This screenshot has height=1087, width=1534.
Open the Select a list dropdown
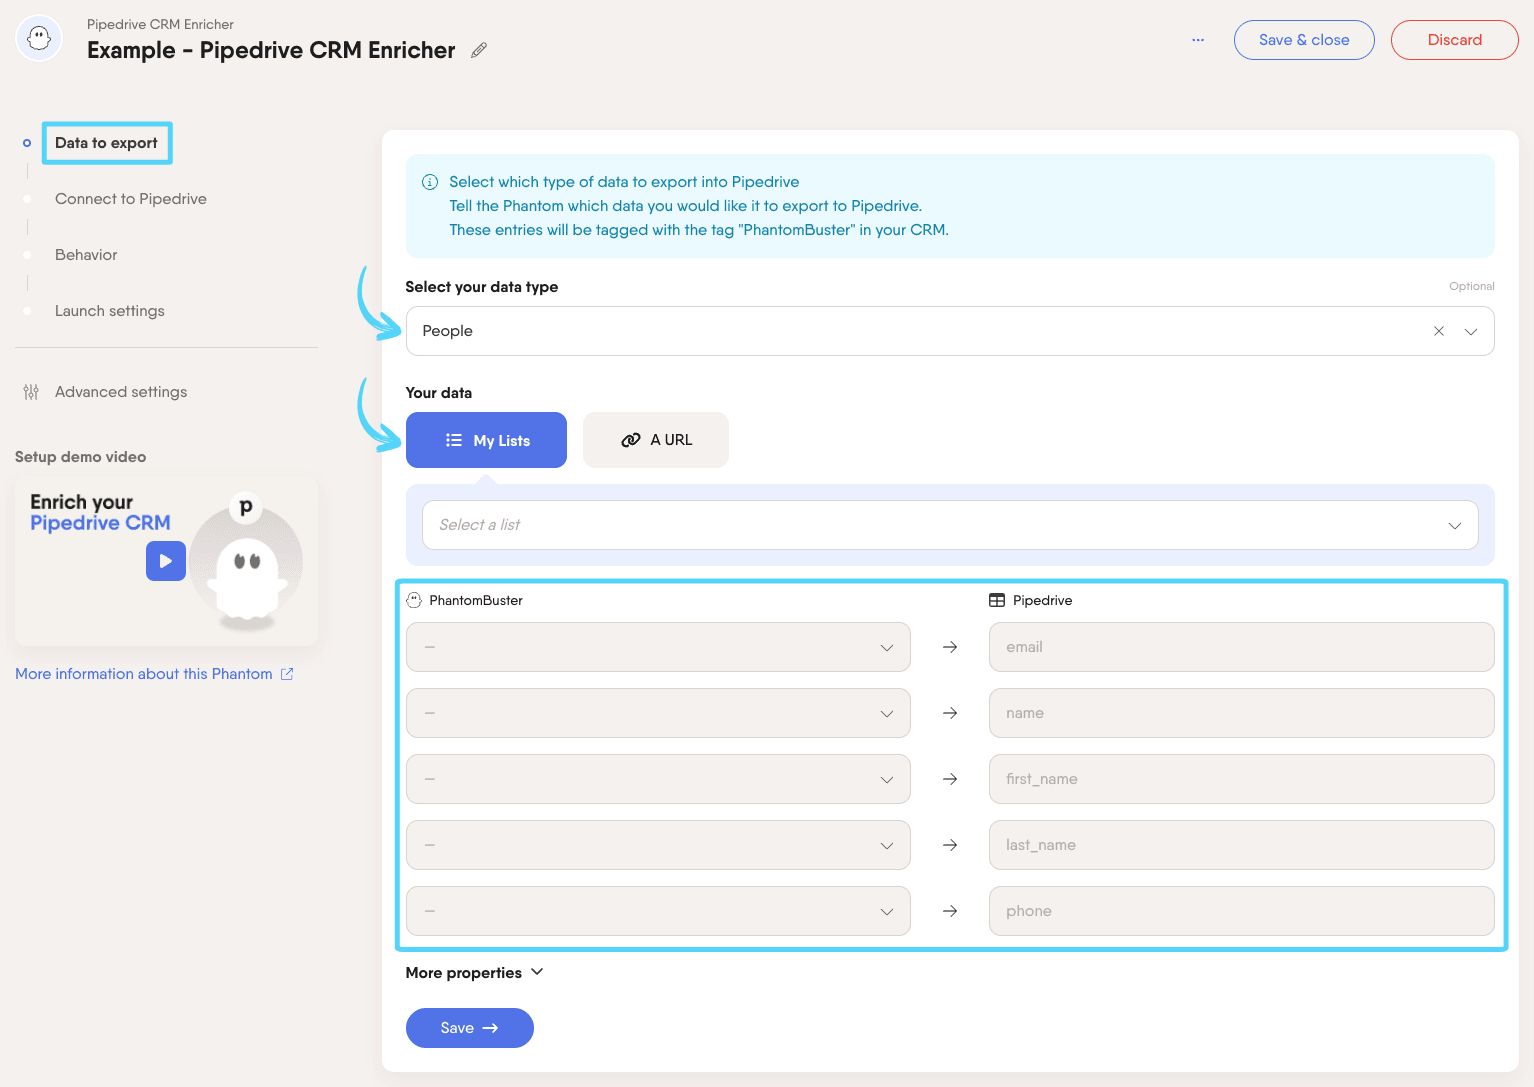(950, 525)
